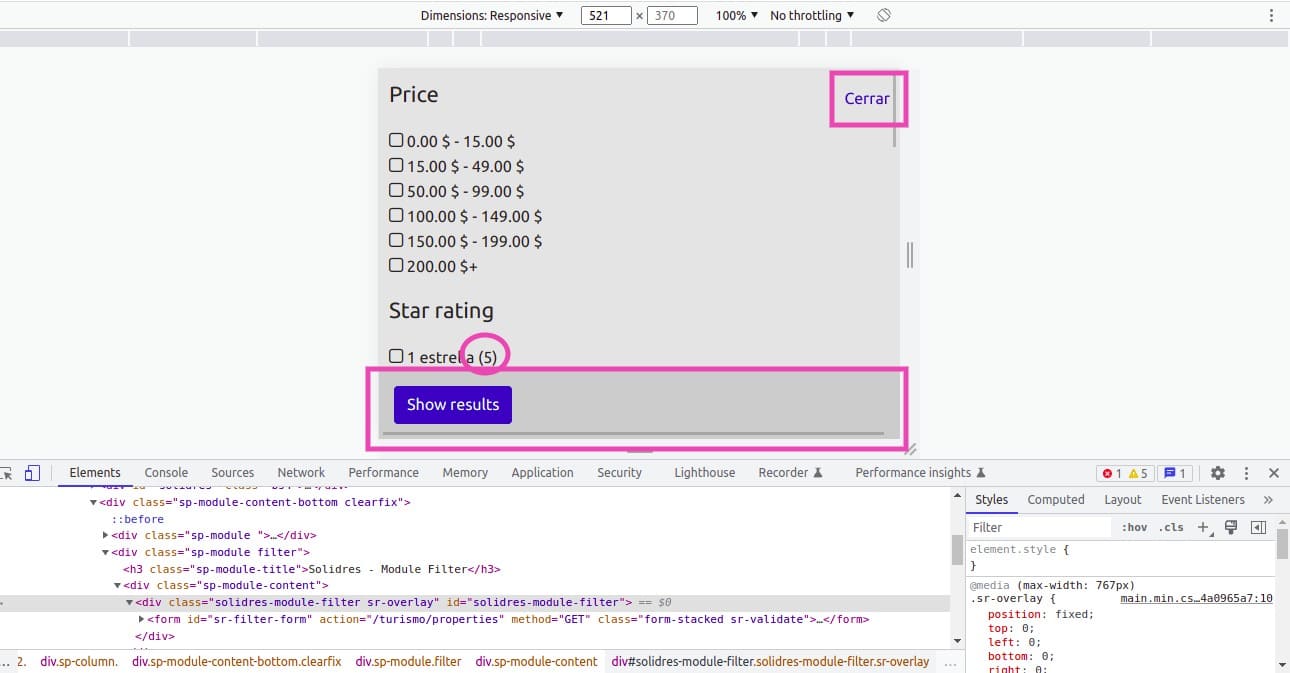The width and height of the screenshot is (1290, 673).
Task: Open the device toolbar more options menu
Action: tap(1271, 15)
